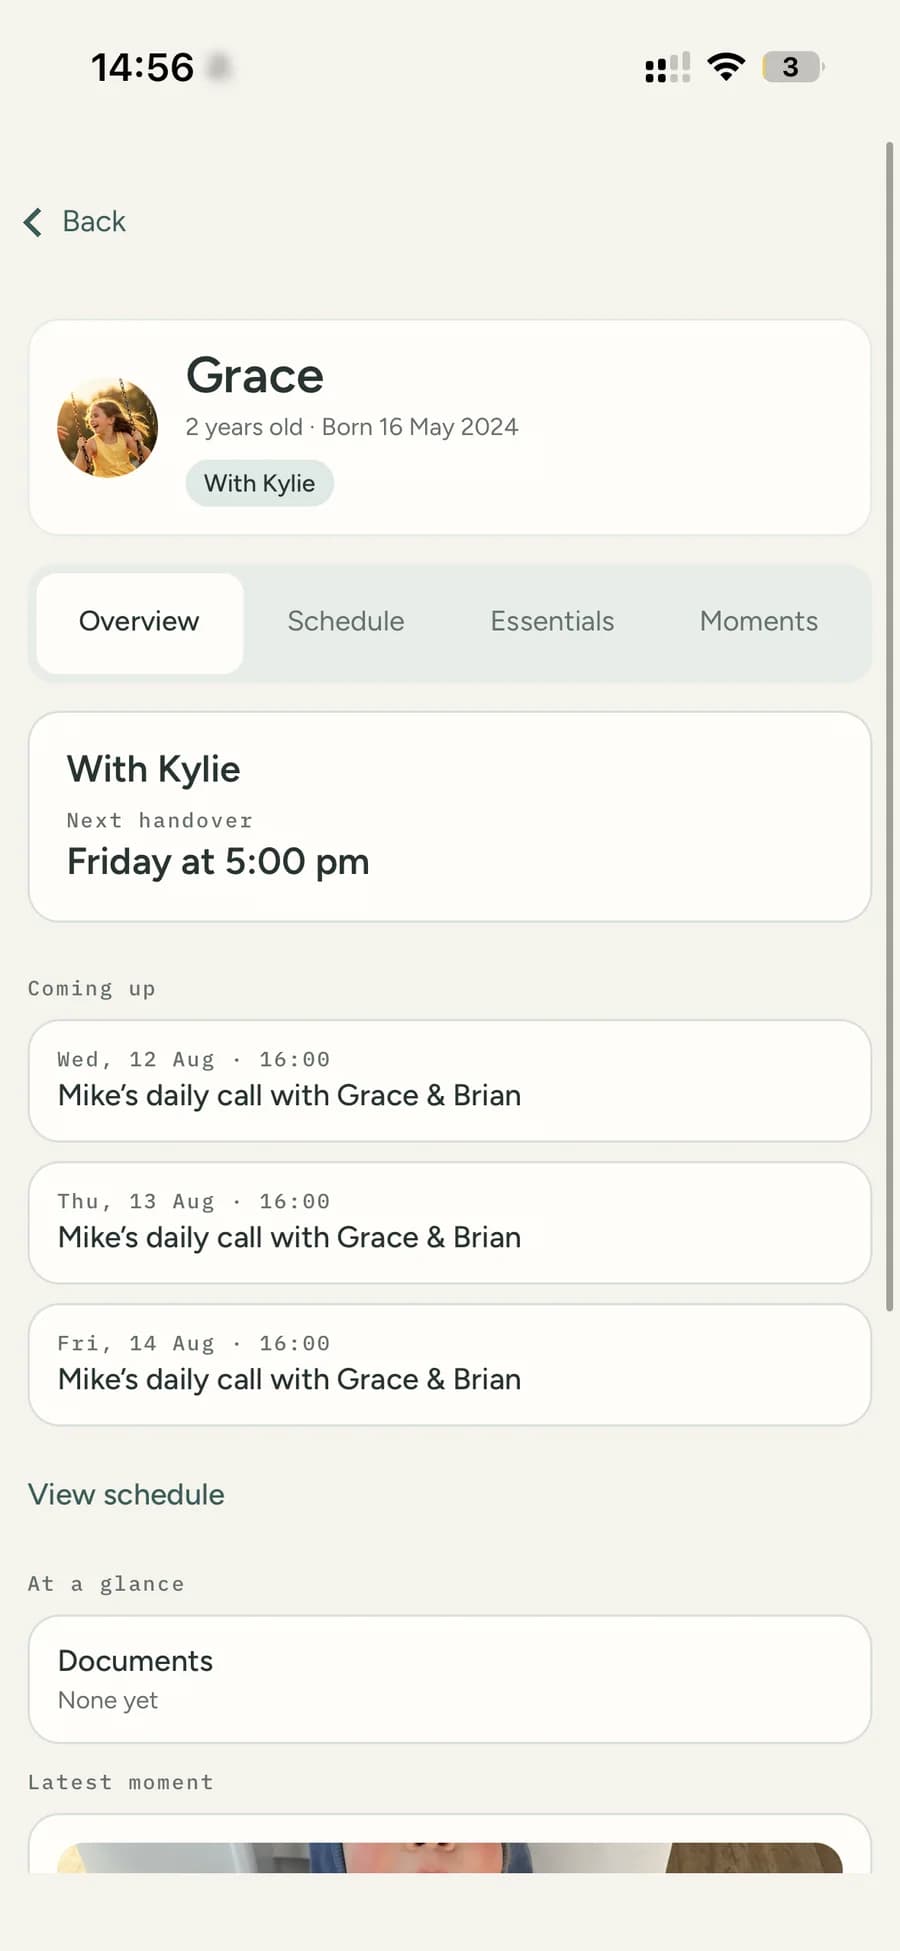Image resolution: width=900 pixels, height=1951 pixels.
Task: Tap the status bar clock time
Action: tap(142, 67)
